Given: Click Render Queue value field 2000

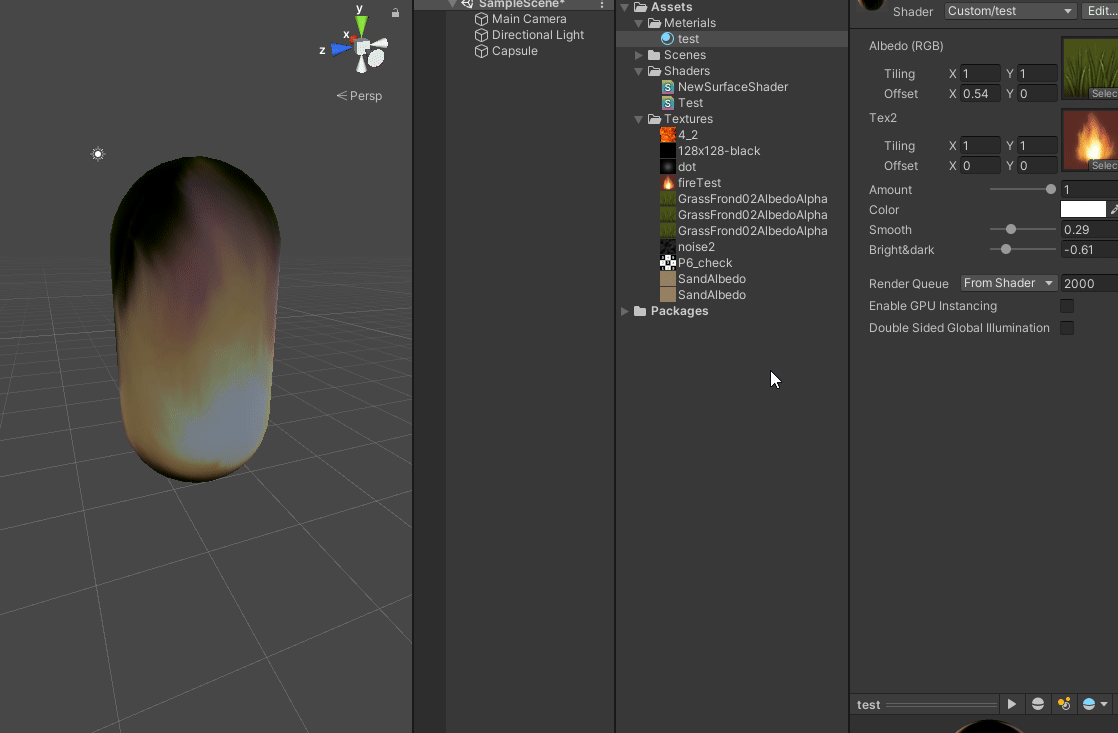Looking at the screenshot, I should click(1089, 283).
